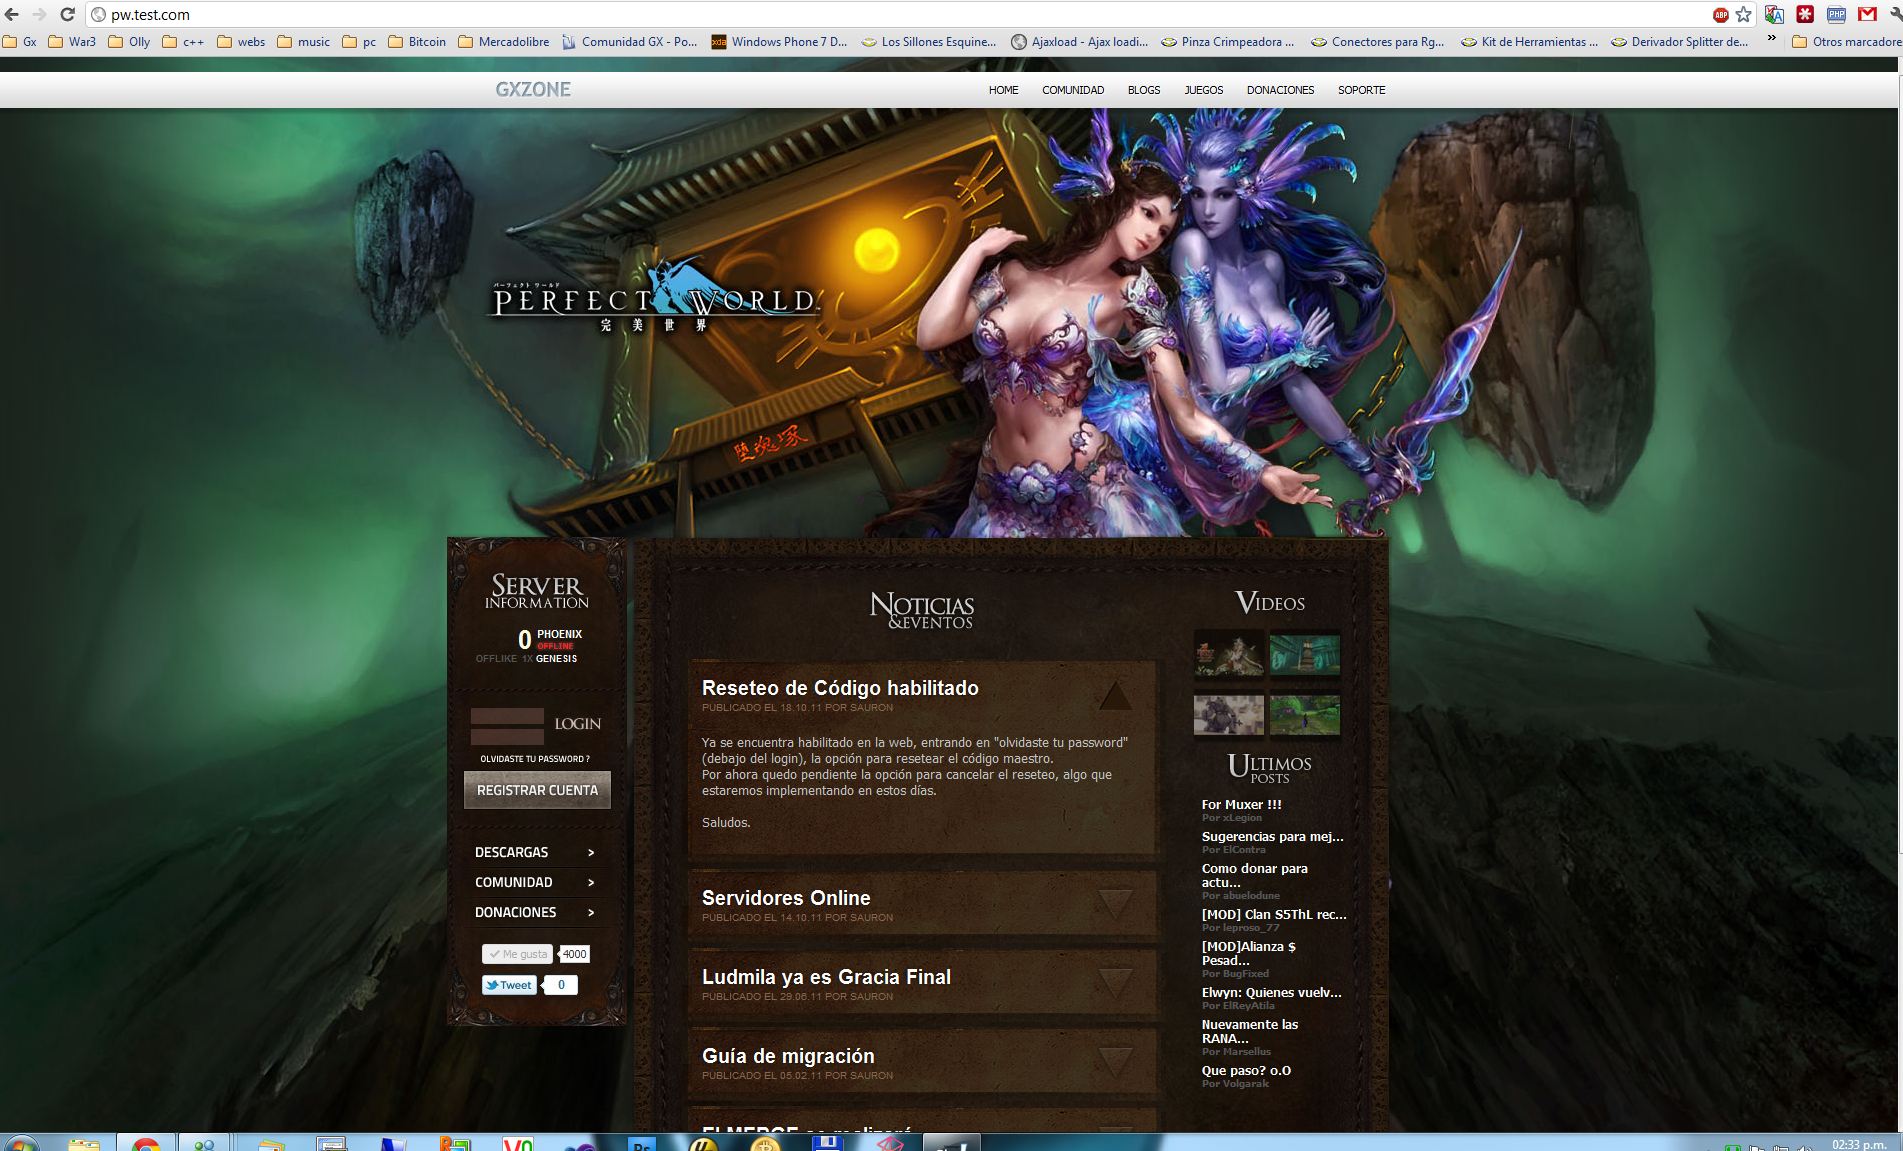1903x1151 pixels.
Task: Open the JUEGOS menu item
Action: (1204, 90)
